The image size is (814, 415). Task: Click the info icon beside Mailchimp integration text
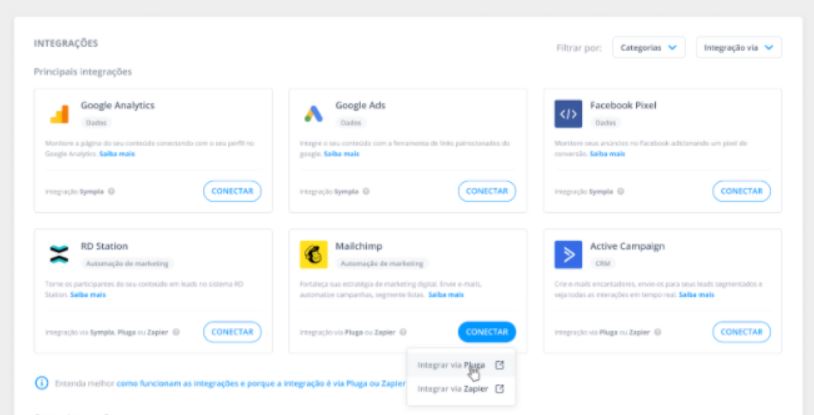tap(402, 332)
